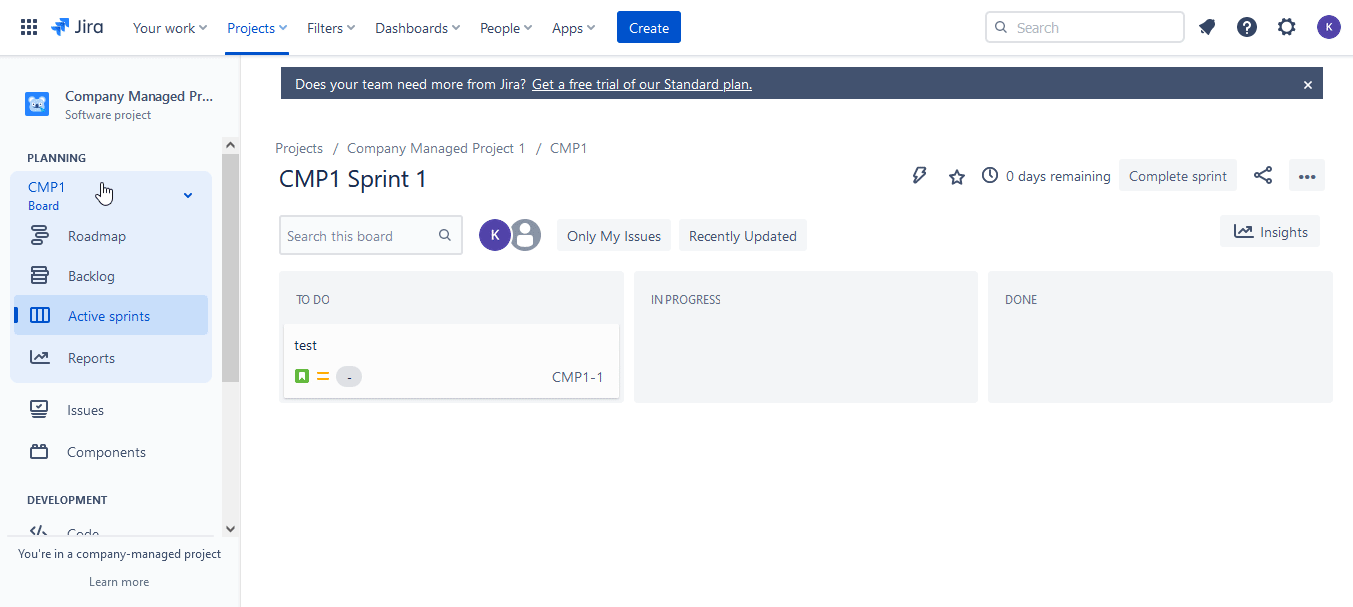Open the help question mark icon
This screenshot has width=1353, height=607.
pyautogui.click(x=1247, y=27)
